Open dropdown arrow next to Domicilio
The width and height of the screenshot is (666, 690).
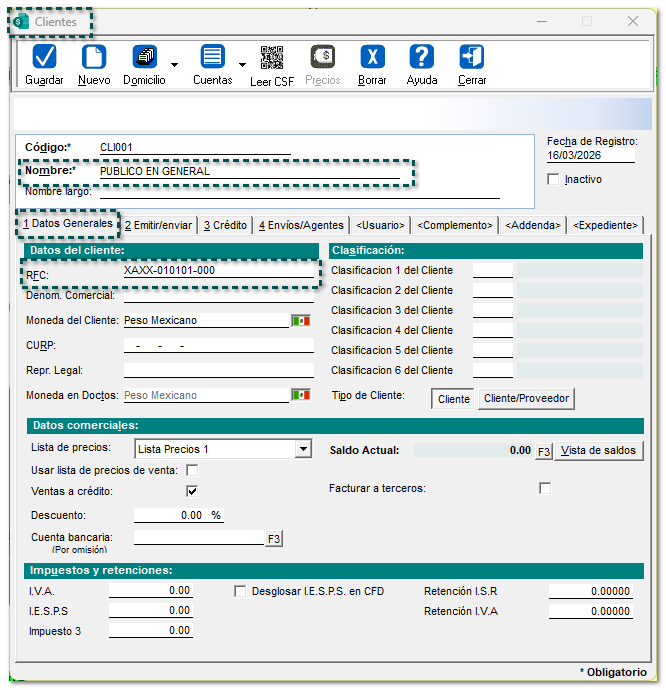175,65
